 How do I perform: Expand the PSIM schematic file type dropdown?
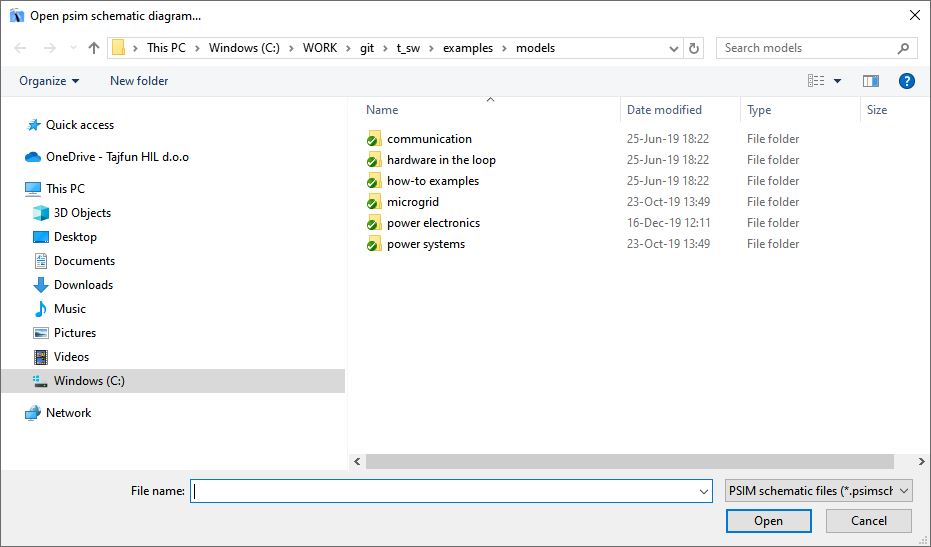[x=818, y=491]
